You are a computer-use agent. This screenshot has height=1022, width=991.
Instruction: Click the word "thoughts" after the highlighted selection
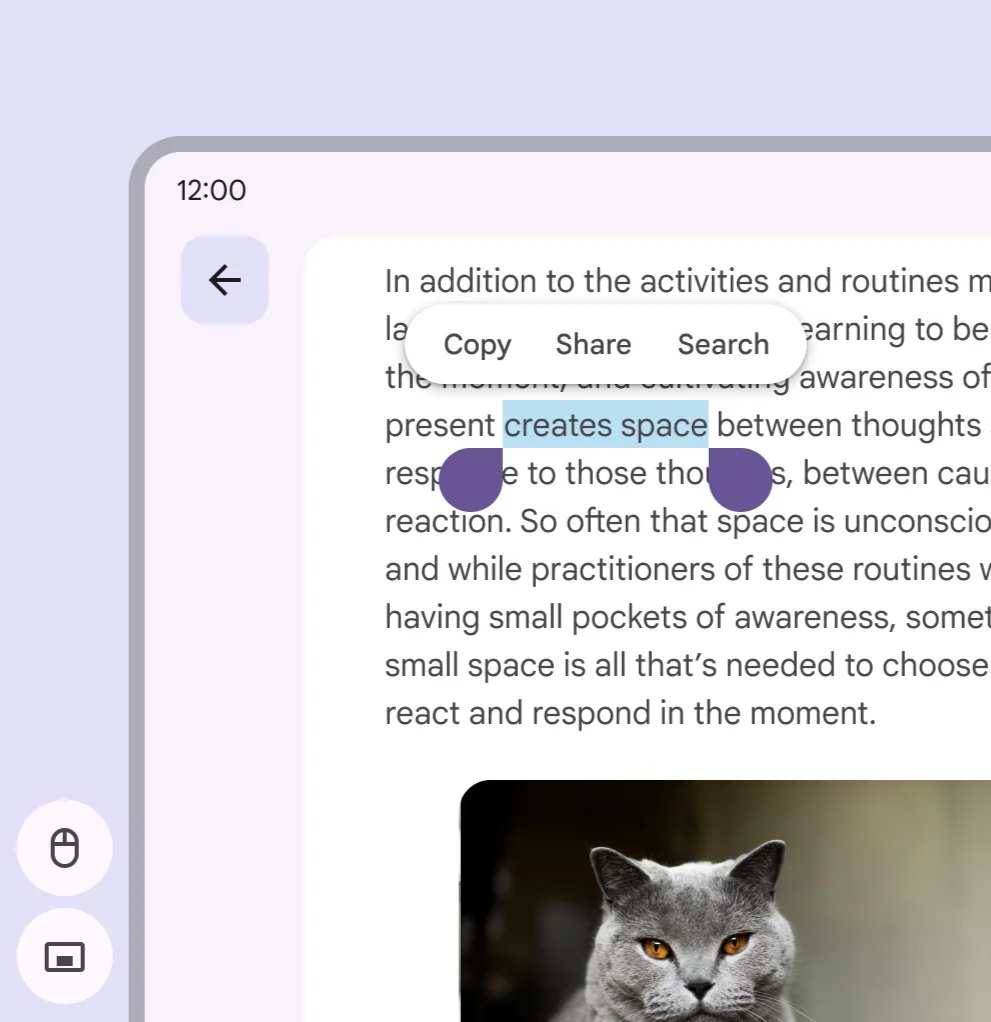915,426
